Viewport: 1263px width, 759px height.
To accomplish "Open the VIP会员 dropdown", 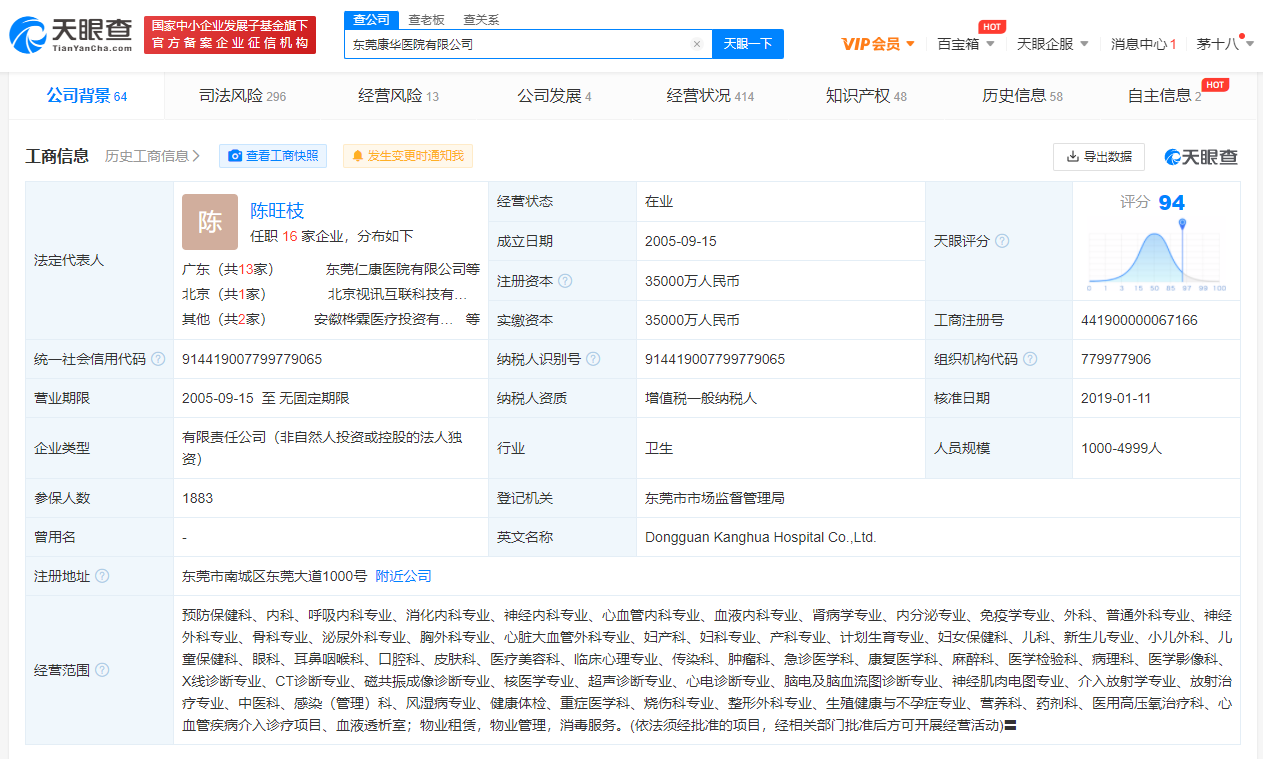I will click(878, 44).
